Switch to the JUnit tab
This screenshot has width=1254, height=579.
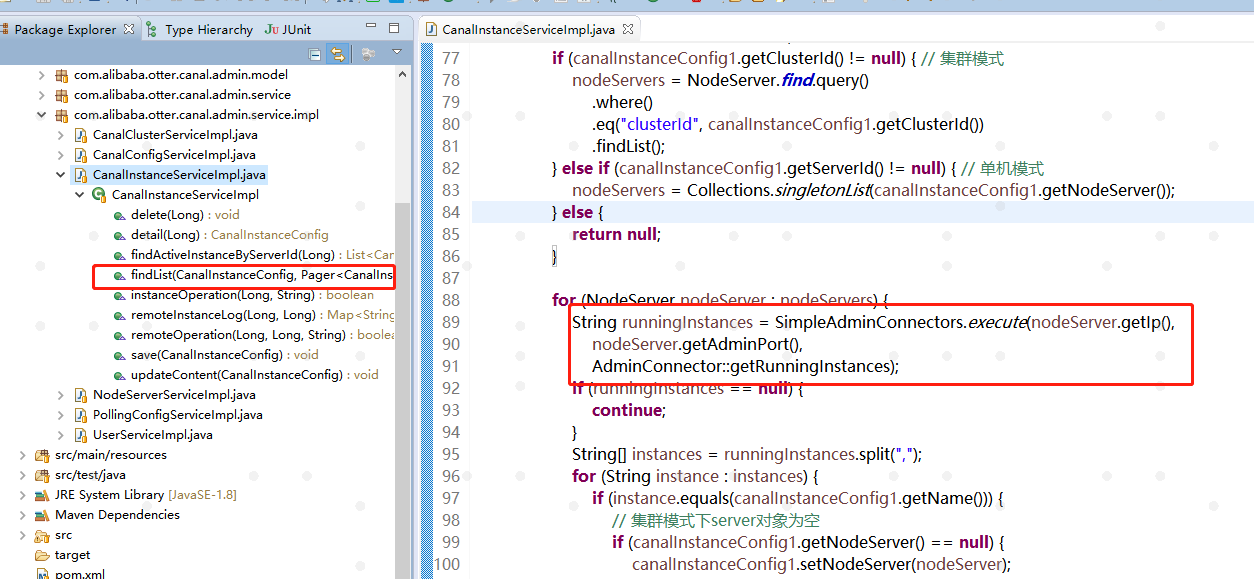[x=288, y=30]
